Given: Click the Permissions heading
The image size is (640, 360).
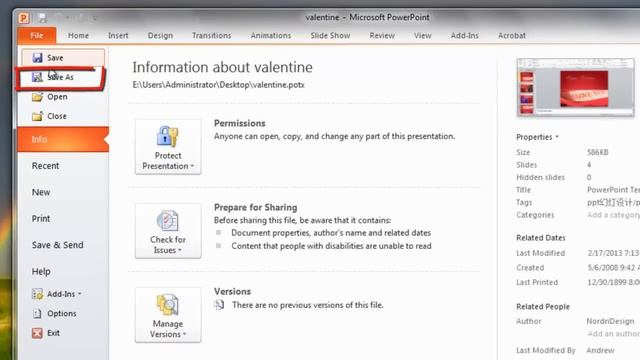Looking at the screenshot, I should 240,123.
